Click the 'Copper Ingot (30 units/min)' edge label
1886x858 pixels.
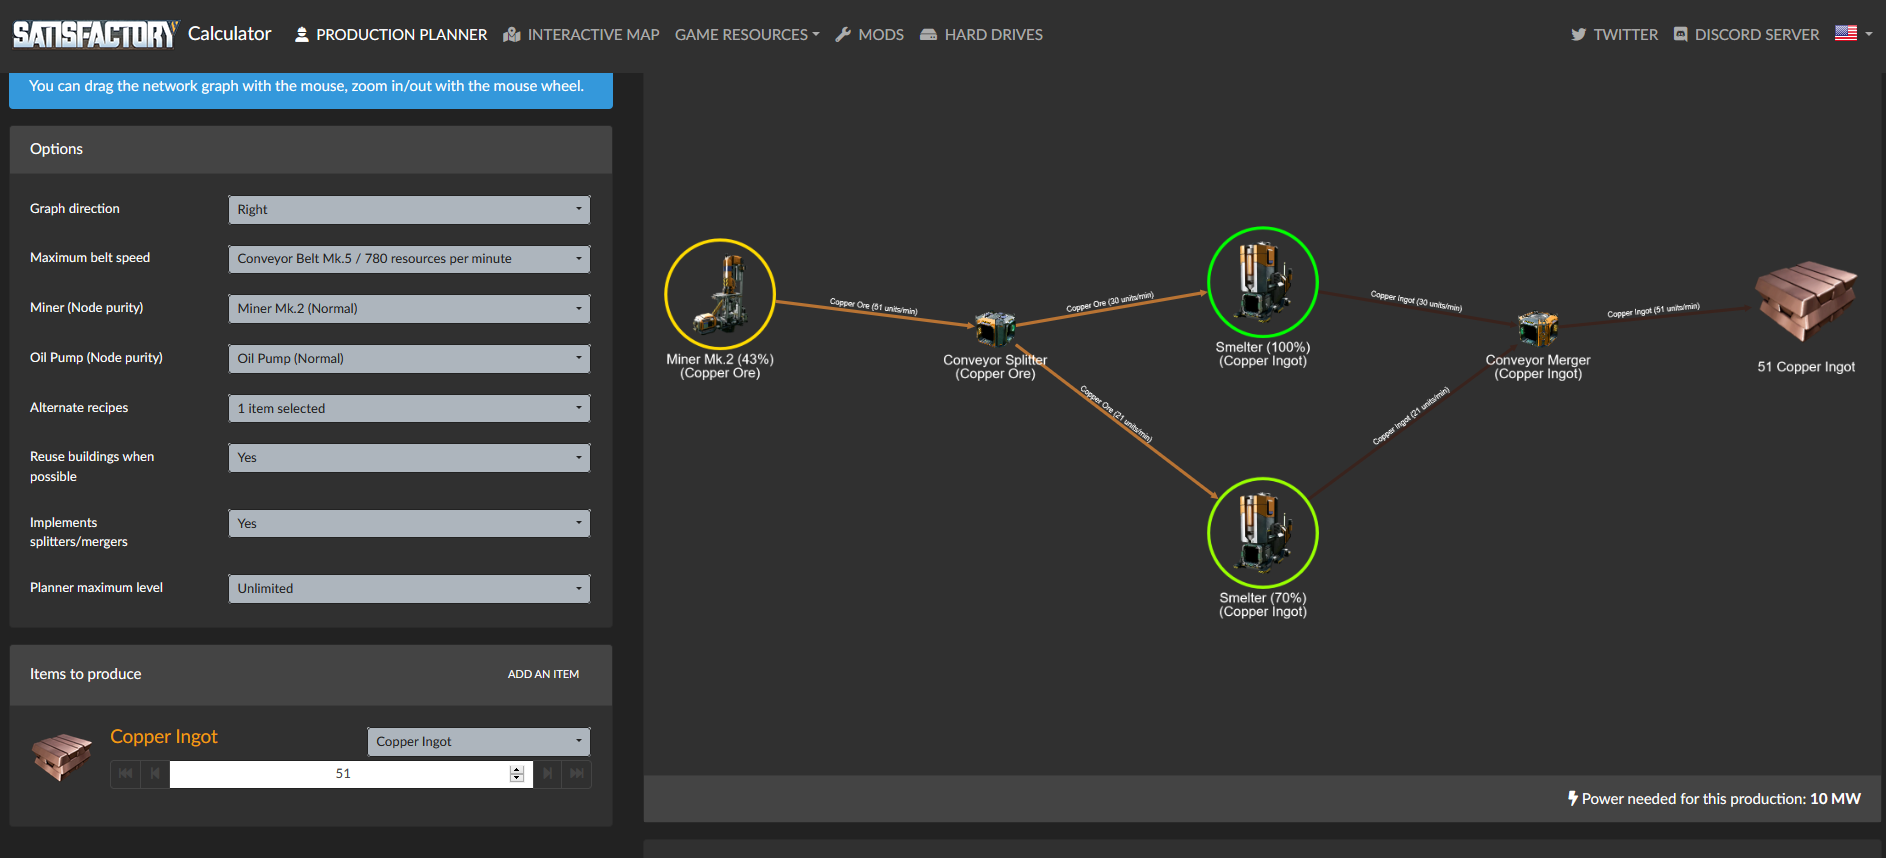click(x=1416, y=301)
